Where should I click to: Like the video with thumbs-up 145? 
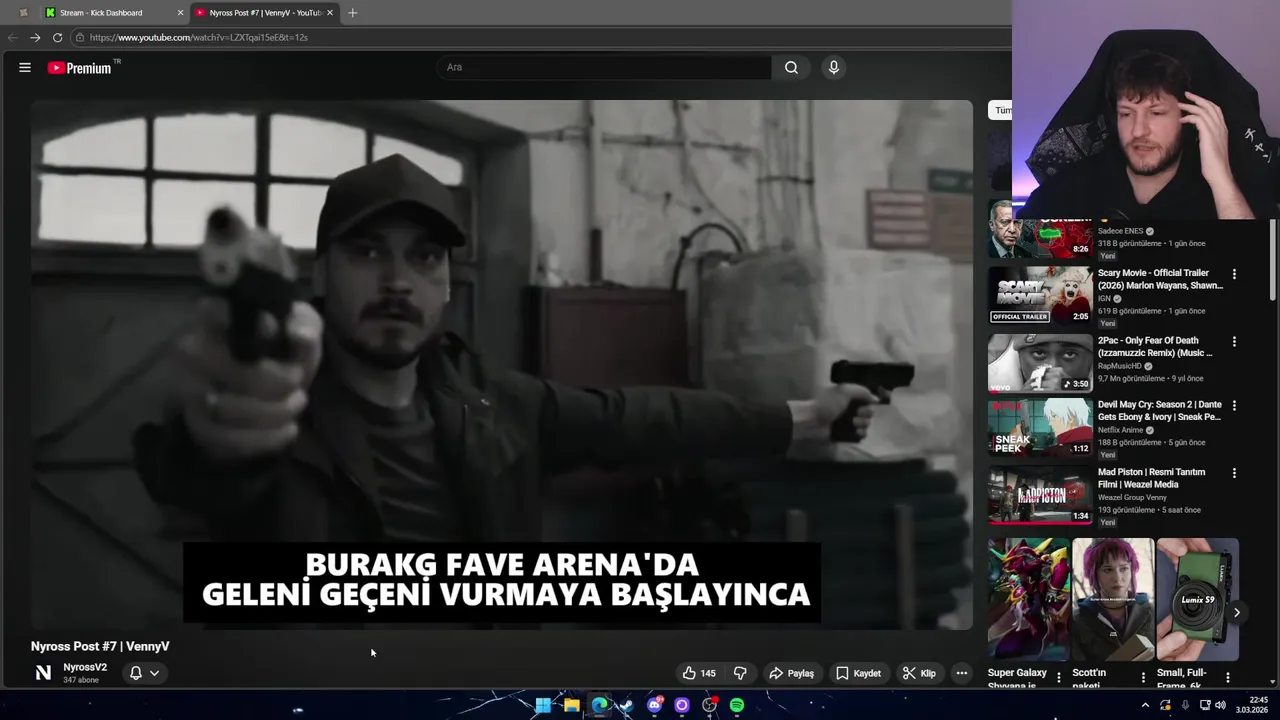click(699, 673)
